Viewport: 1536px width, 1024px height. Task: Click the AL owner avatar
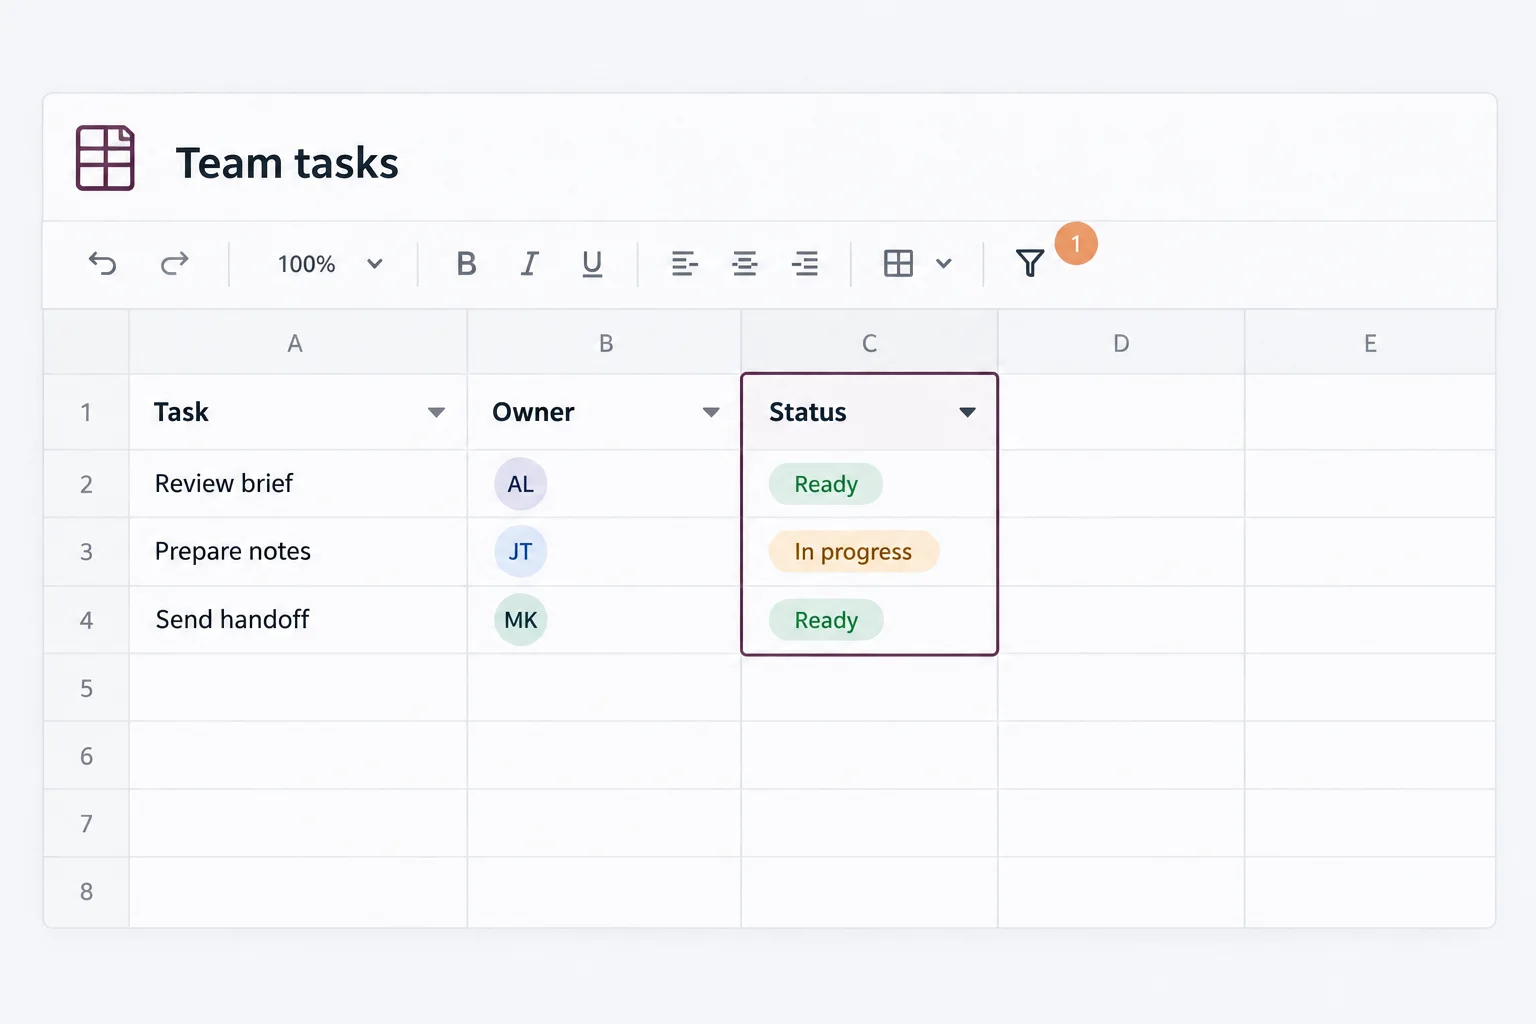[520, 484]
